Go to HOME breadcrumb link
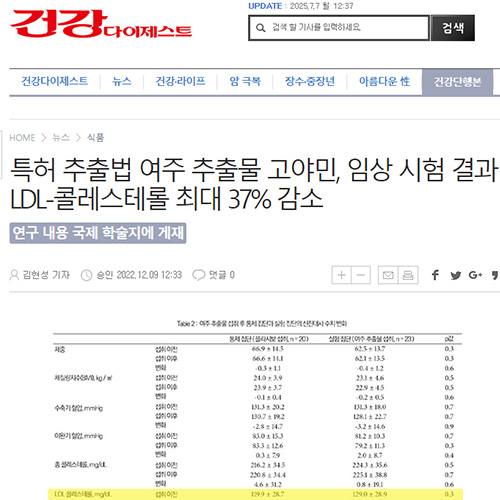The height and width of the screenshot is (500, 500). click(x=22, y=138)
